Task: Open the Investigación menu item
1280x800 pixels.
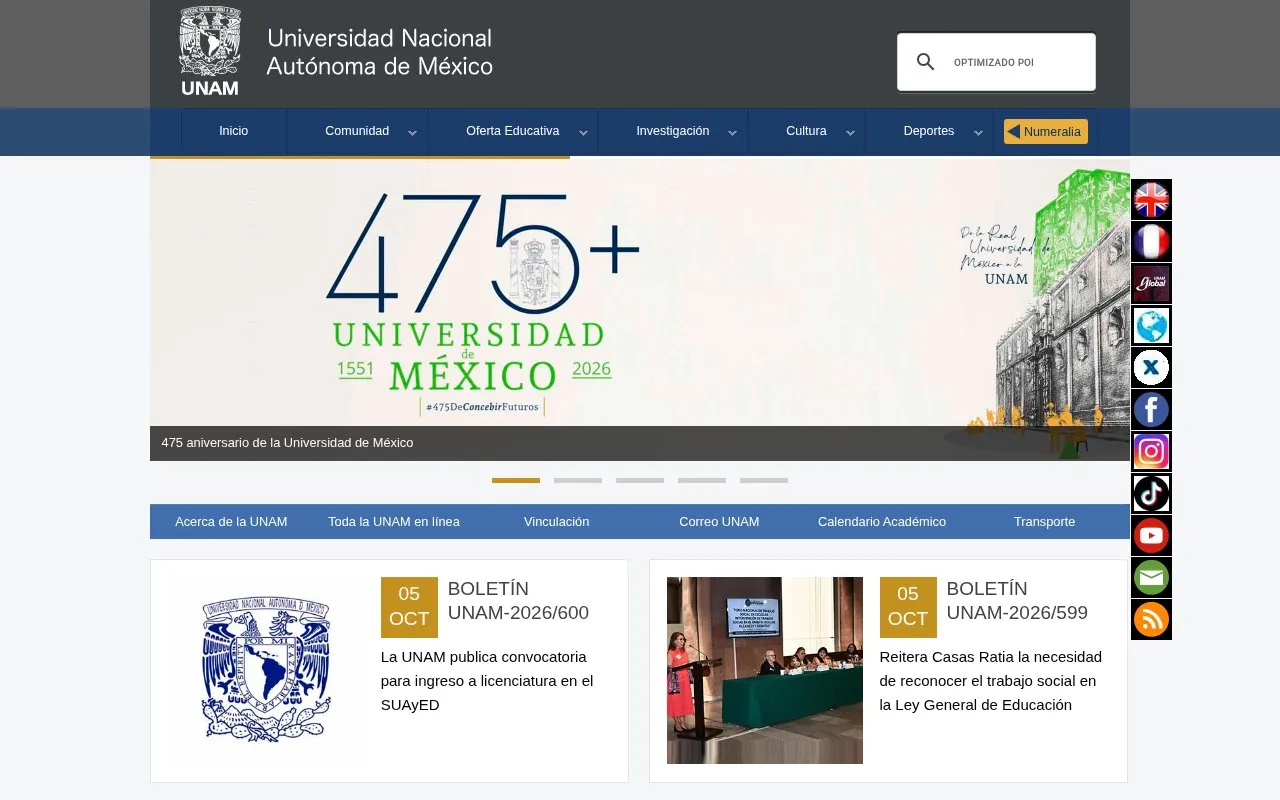Action: 673,131
